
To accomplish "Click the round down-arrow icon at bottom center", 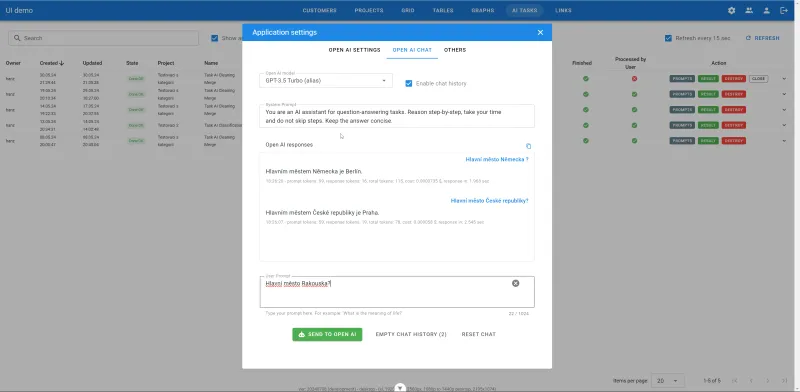I will 401,388.
